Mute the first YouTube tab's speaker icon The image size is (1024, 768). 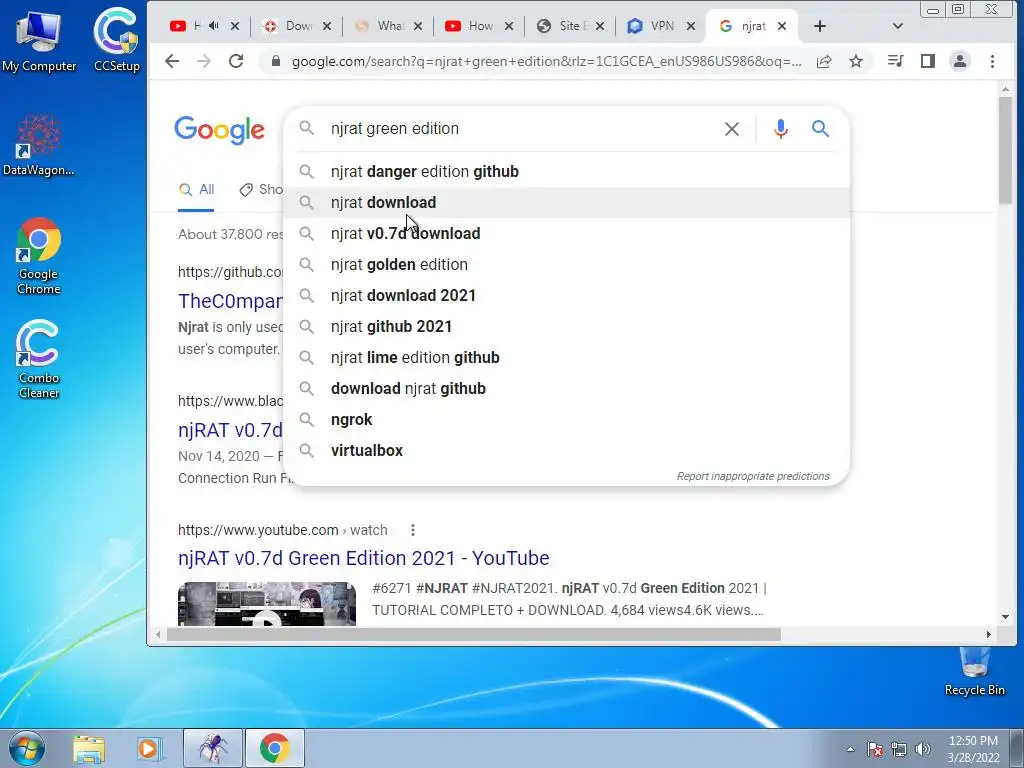pos(213,26)
